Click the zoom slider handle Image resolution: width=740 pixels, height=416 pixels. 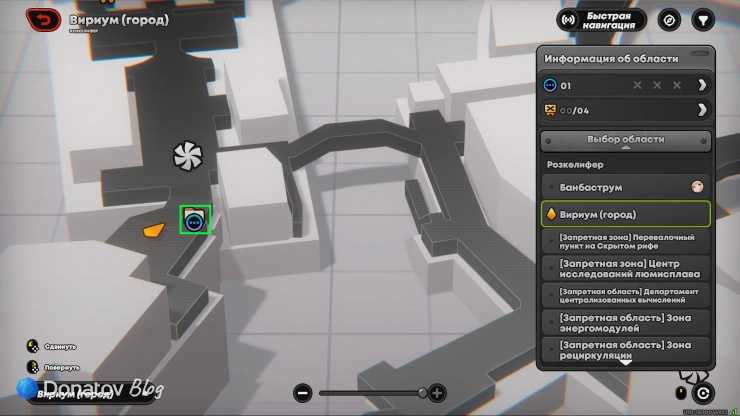(422, 393)
